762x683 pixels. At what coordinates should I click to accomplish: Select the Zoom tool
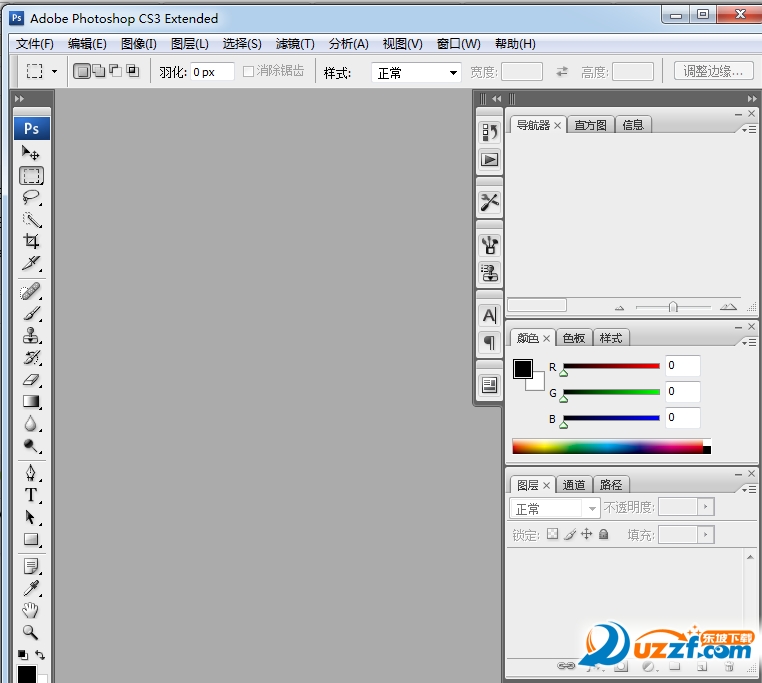tap(31, 632)
